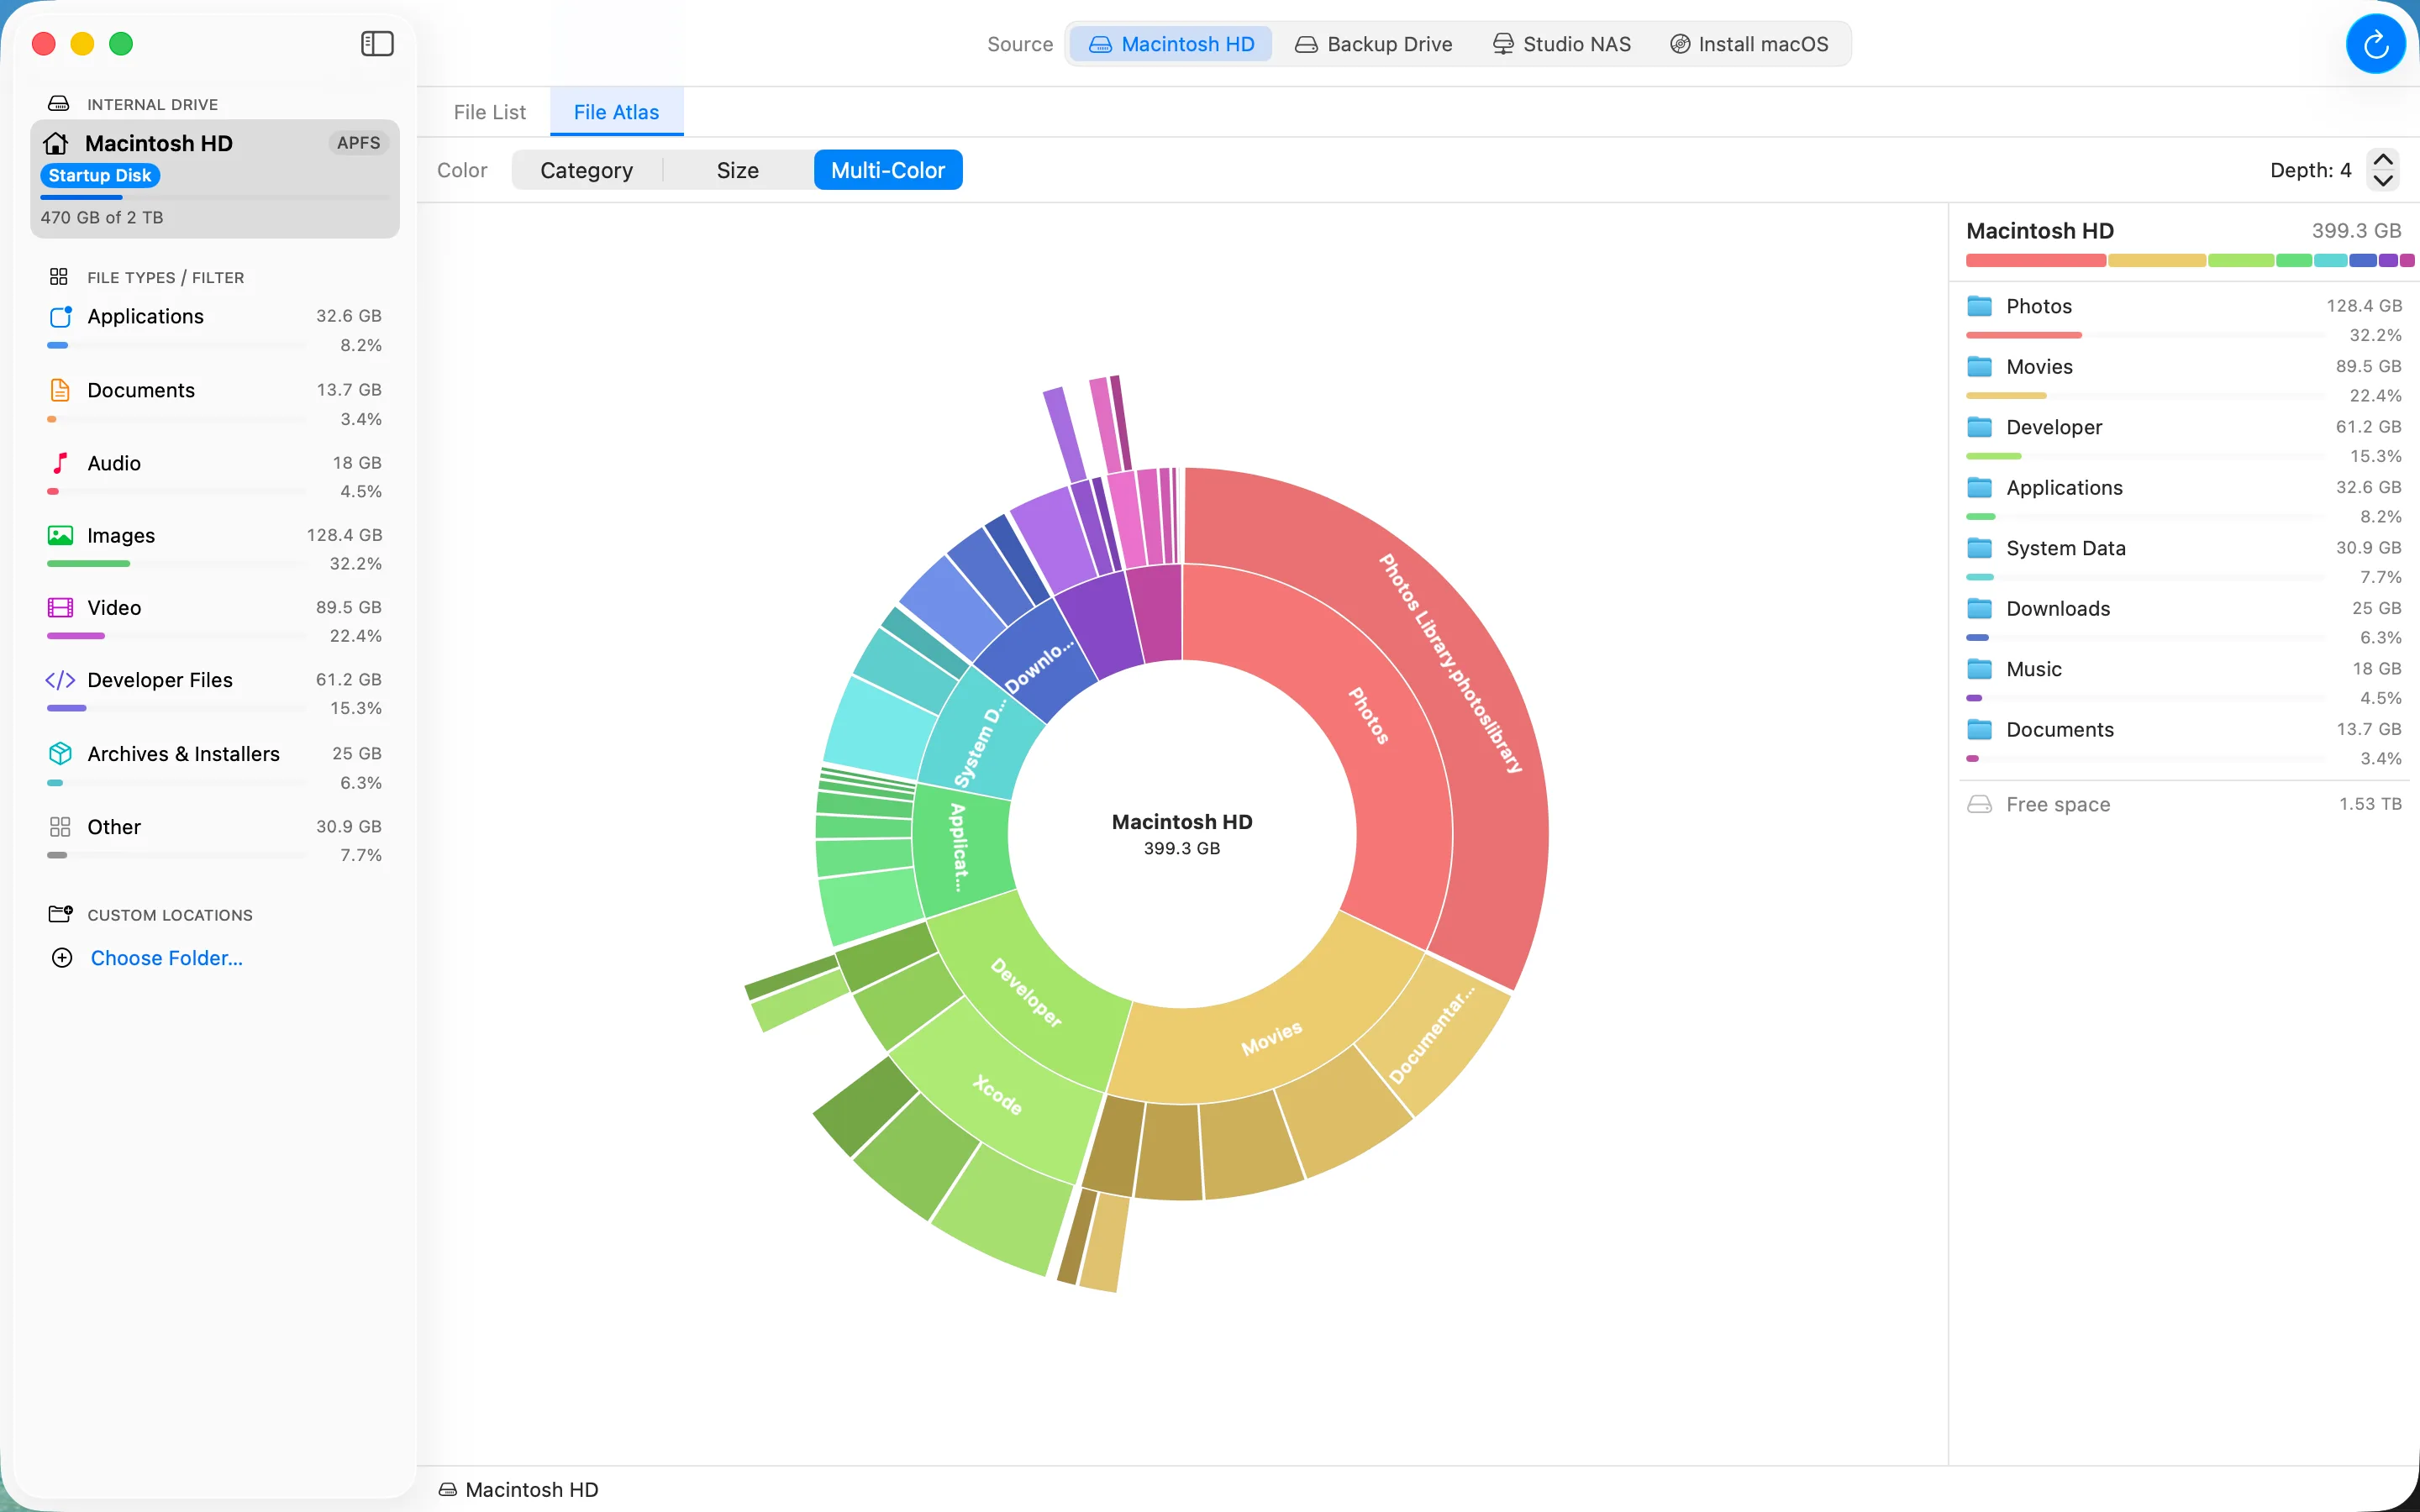
Task: Select the Macintosh HD startup disk entry
Action: point(215,179)
